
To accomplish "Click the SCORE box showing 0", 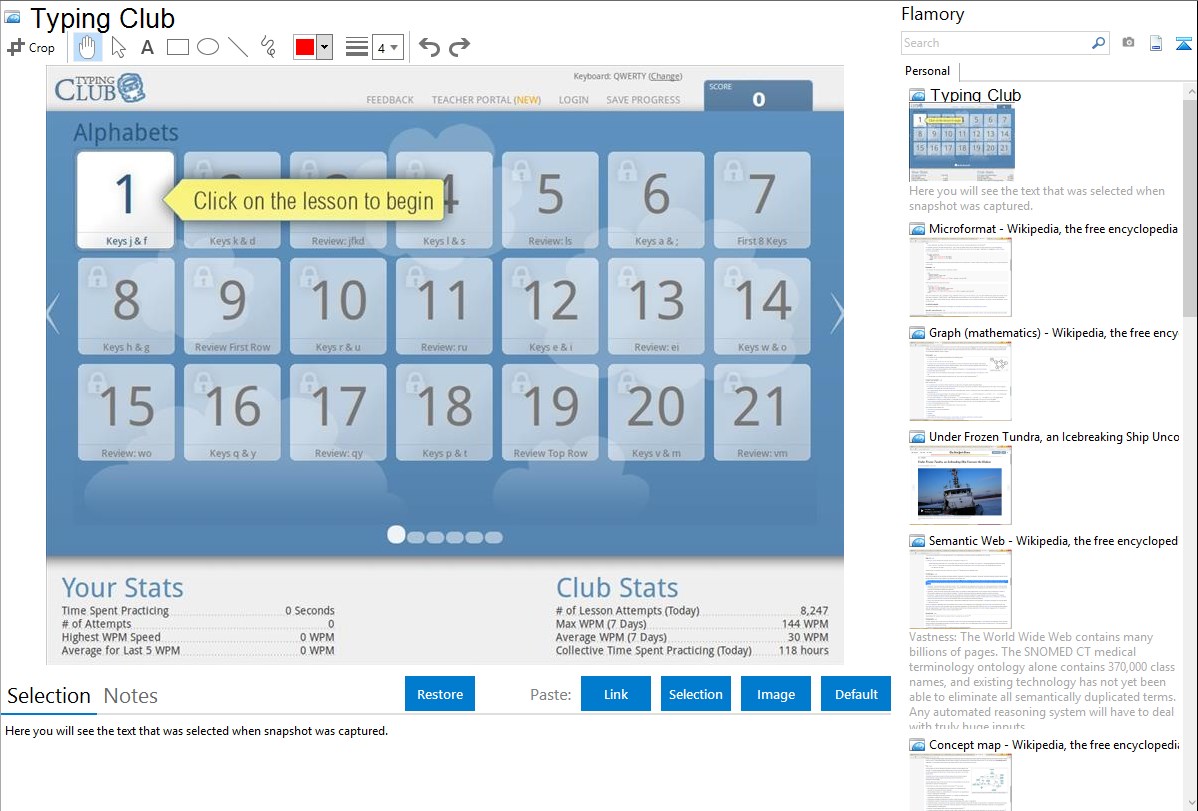I will 758,96.
